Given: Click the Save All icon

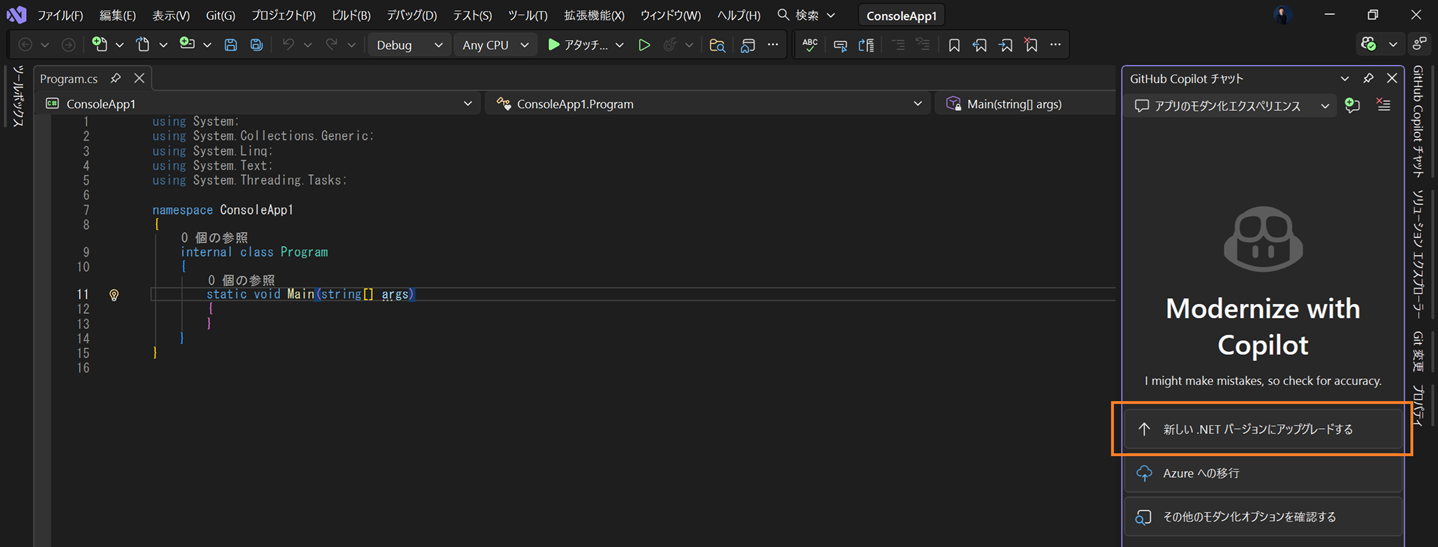Looking at the screenshot, I should point(257,45).
